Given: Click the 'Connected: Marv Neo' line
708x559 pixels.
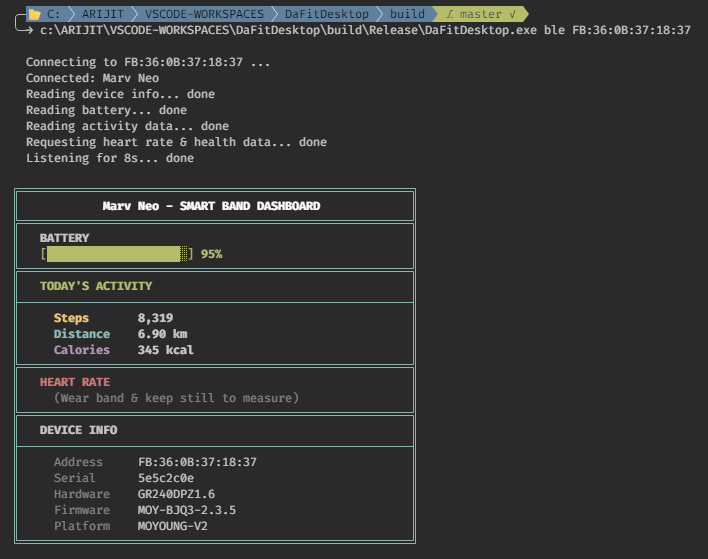Looking at the screenshot, I should [x=92, y=78].
